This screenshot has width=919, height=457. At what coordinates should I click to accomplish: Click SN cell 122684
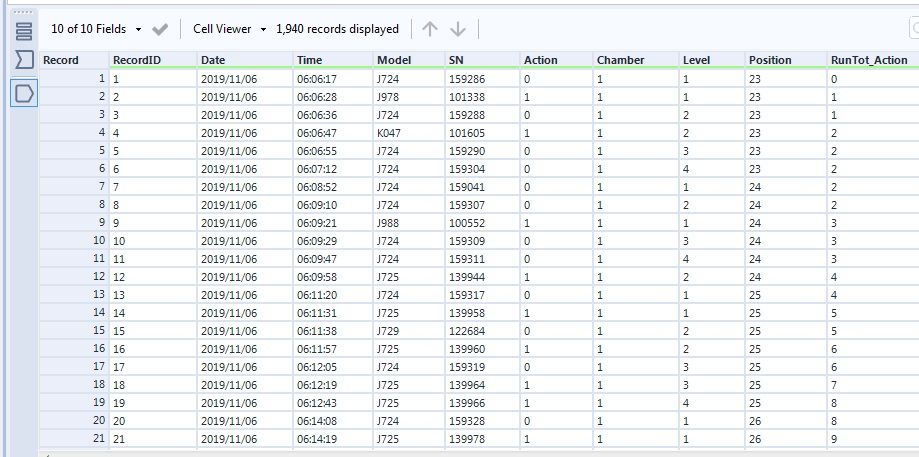click(x=482, y=331)
